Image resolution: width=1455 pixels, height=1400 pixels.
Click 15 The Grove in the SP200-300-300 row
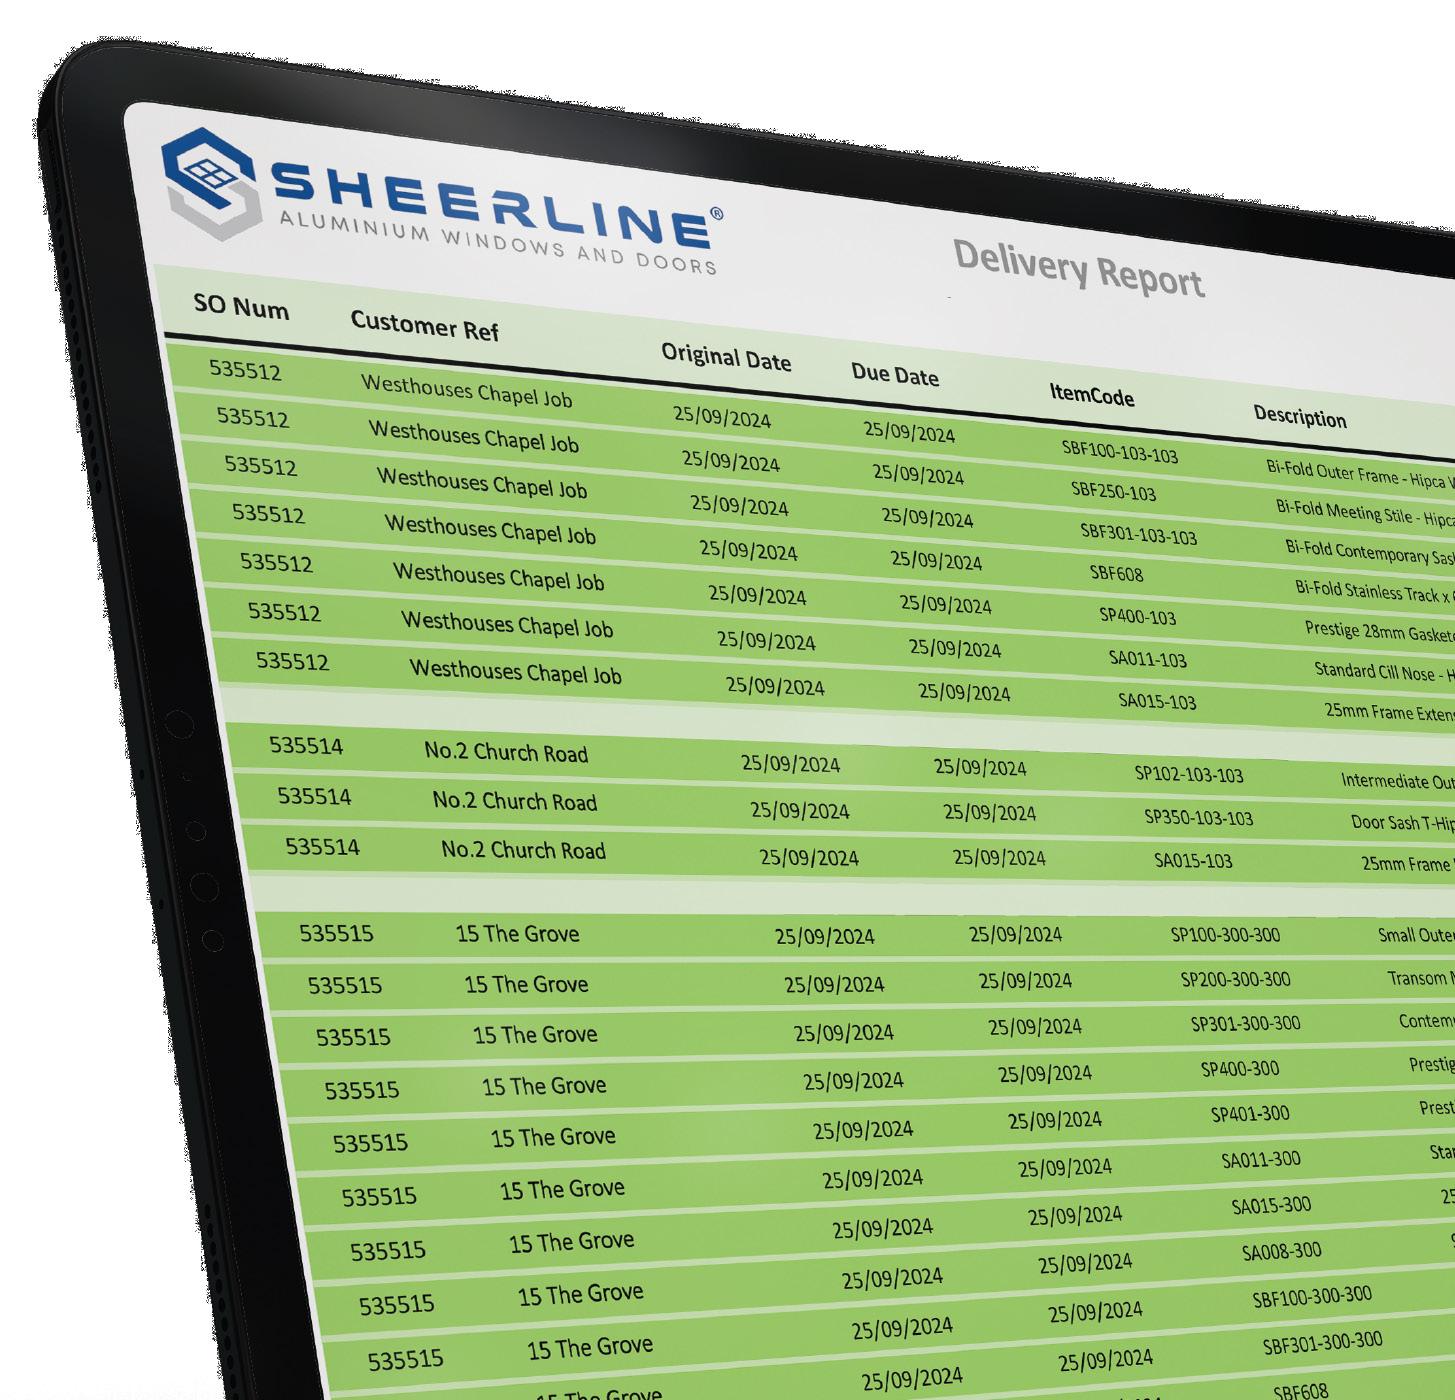click(x=526, y=984)
